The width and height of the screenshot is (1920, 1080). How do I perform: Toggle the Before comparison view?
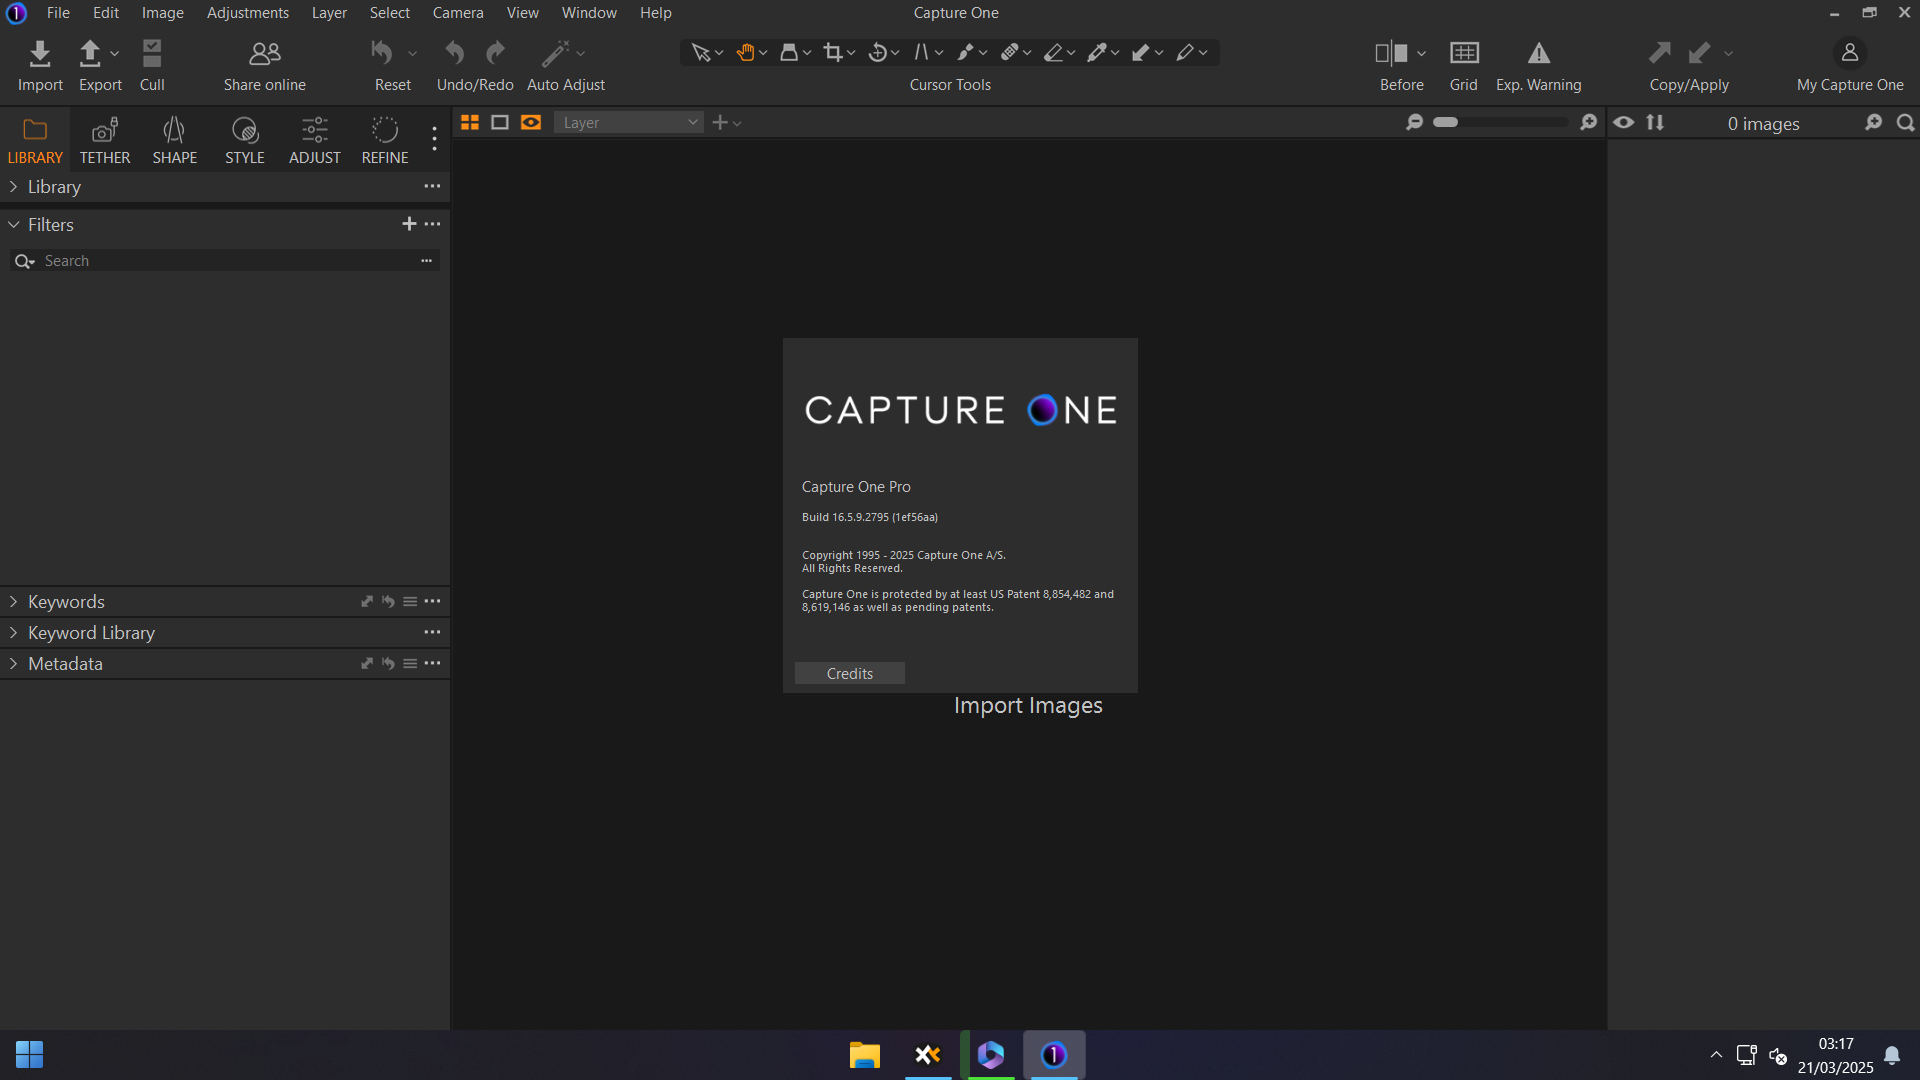pyautogui.click(x=1391, y=53)
